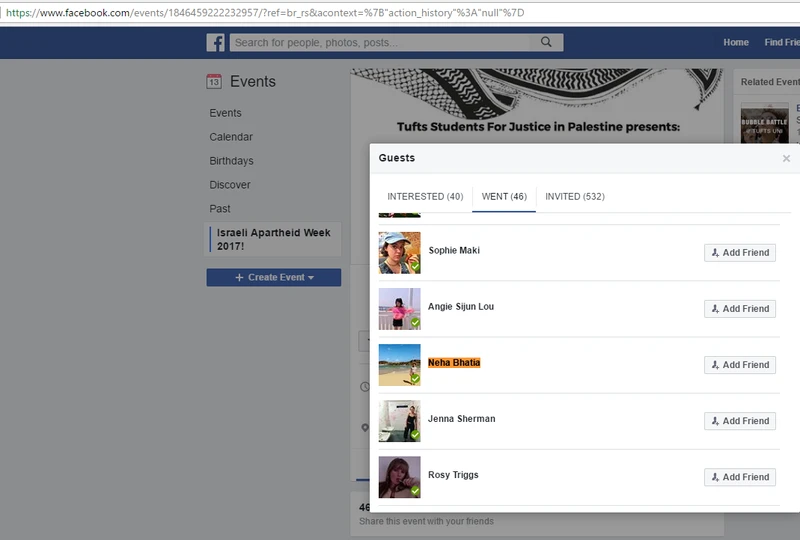
Task: Open Past events in the sidebar
Action: (219, 209)
